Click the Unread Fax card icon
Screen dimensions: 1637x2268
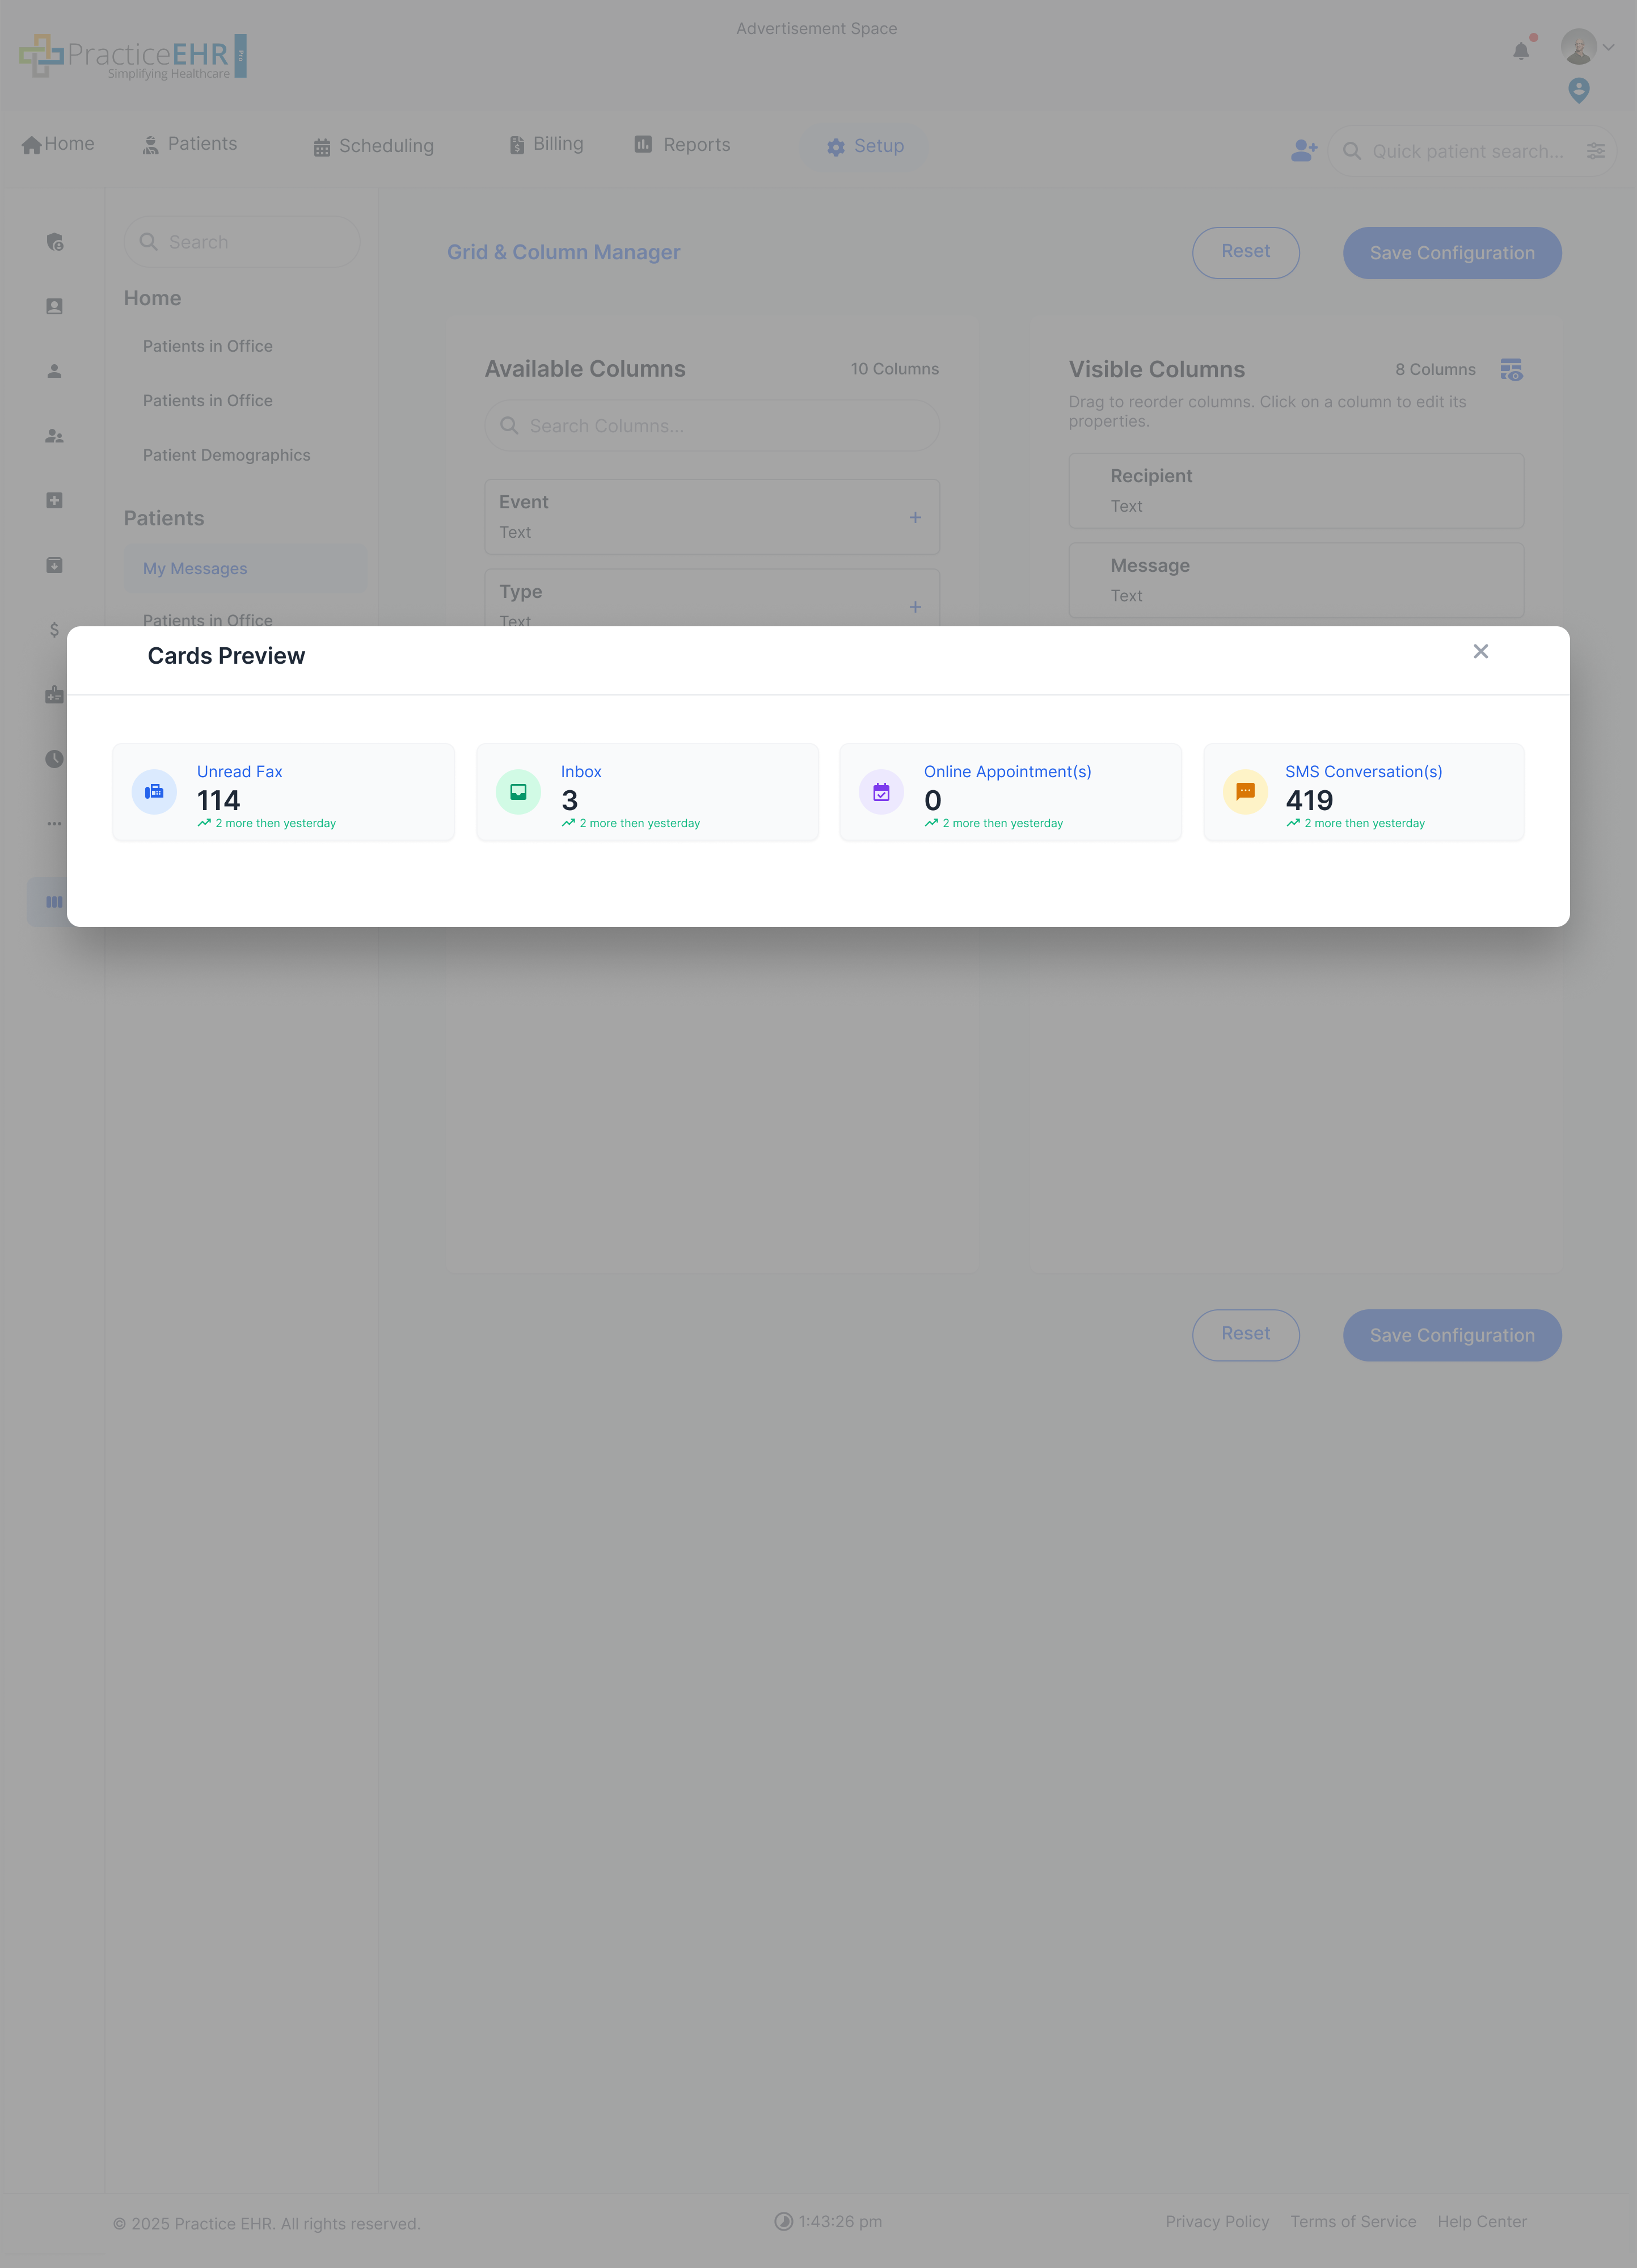click(154, 792)
